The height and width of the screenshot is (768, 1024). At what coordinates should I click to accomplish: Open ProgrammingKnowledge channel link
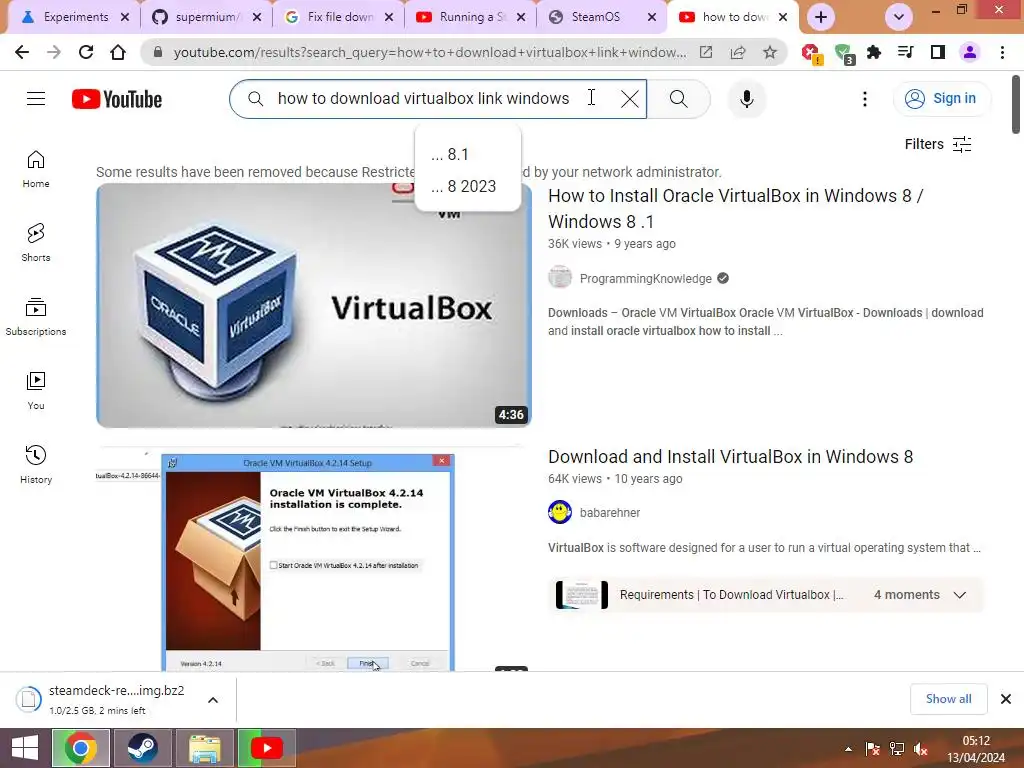coord(645,279)
